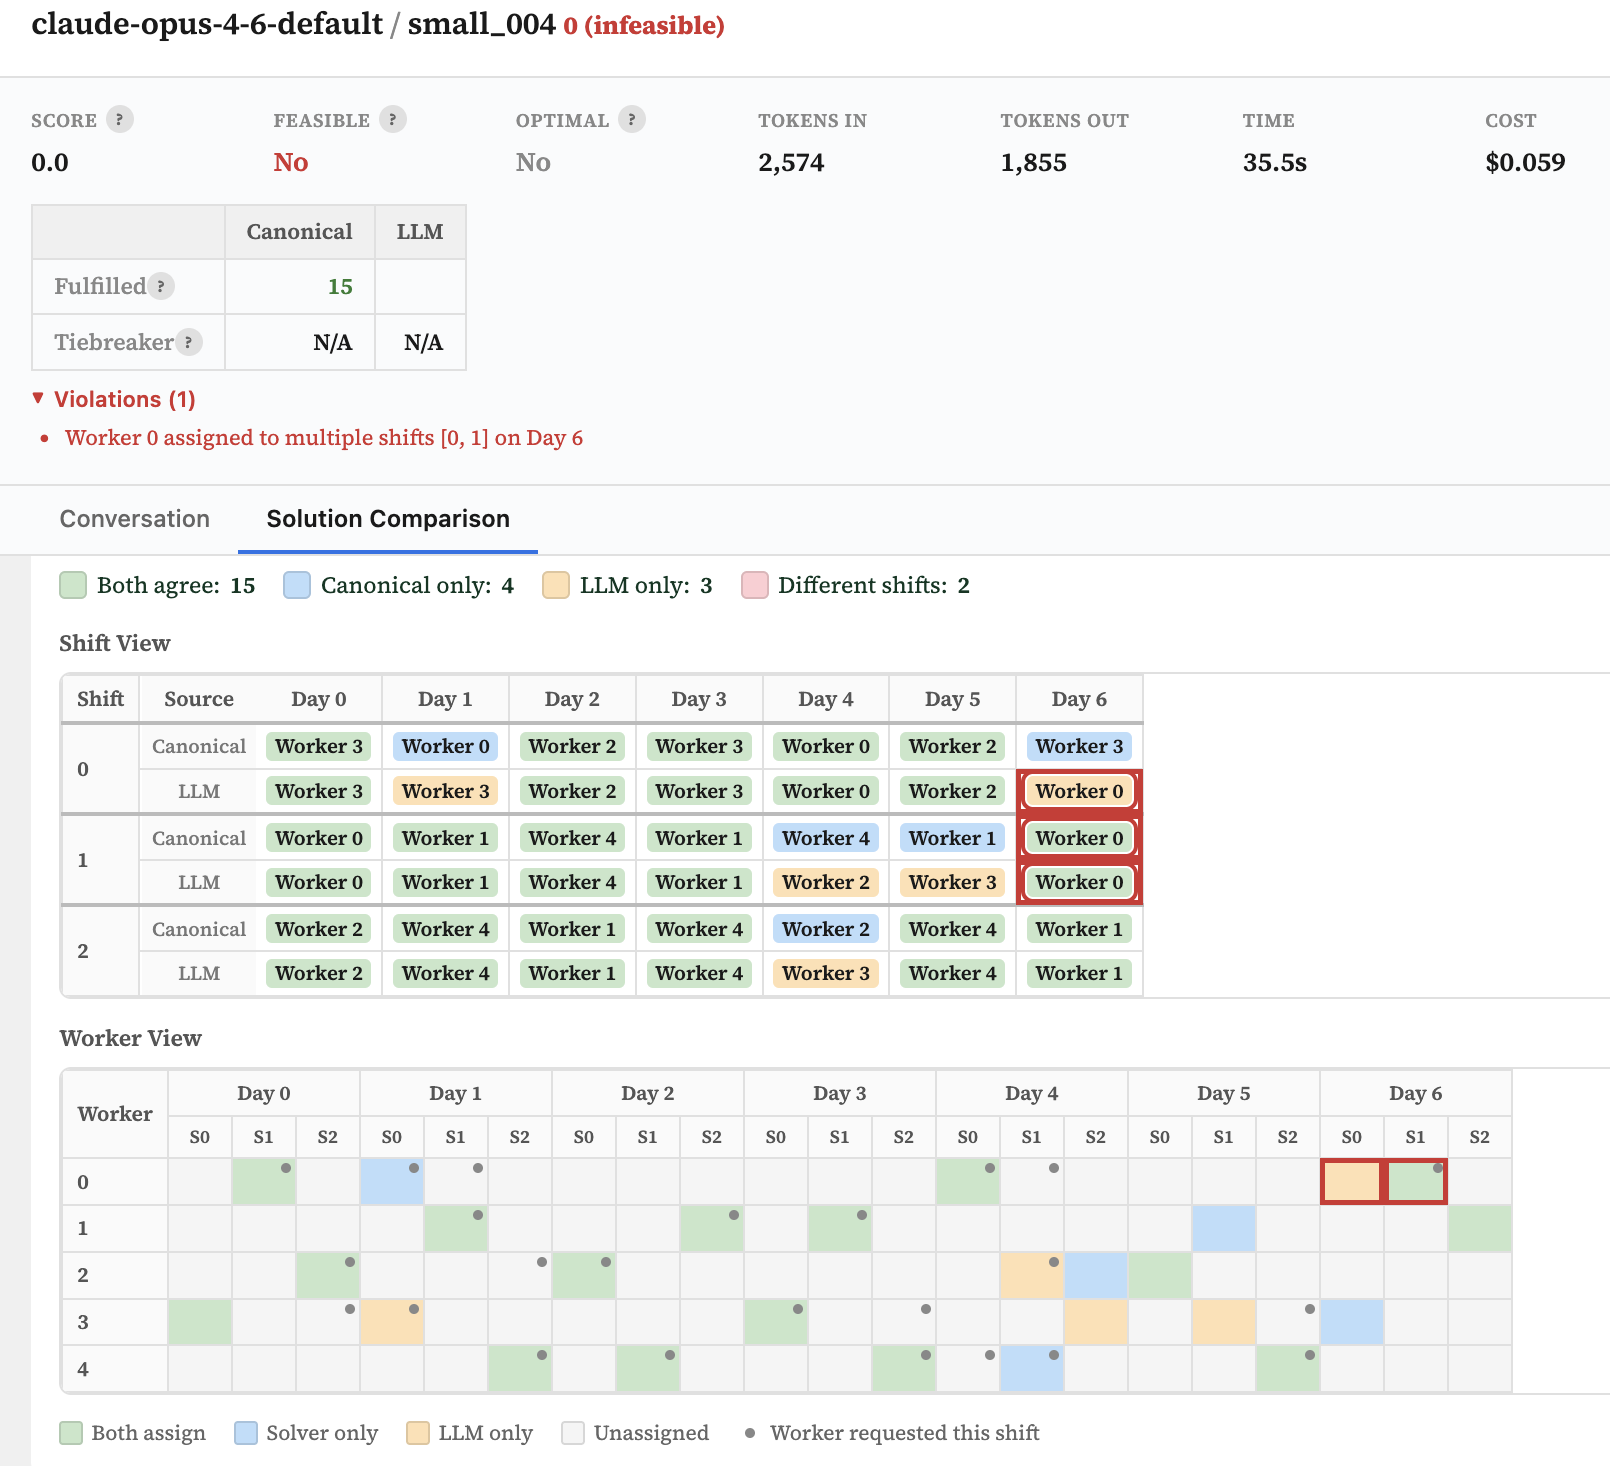Click the help icon next to SCORE

[120, 119]
